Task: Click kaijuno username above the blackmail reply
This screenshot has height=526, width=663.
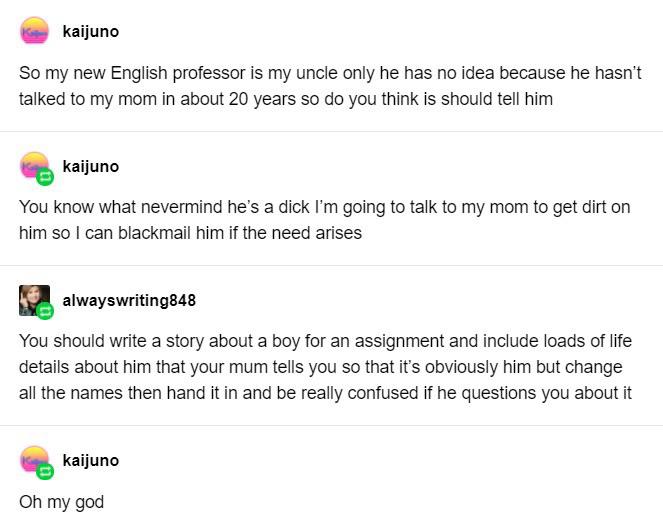Action: click(90, 166)
